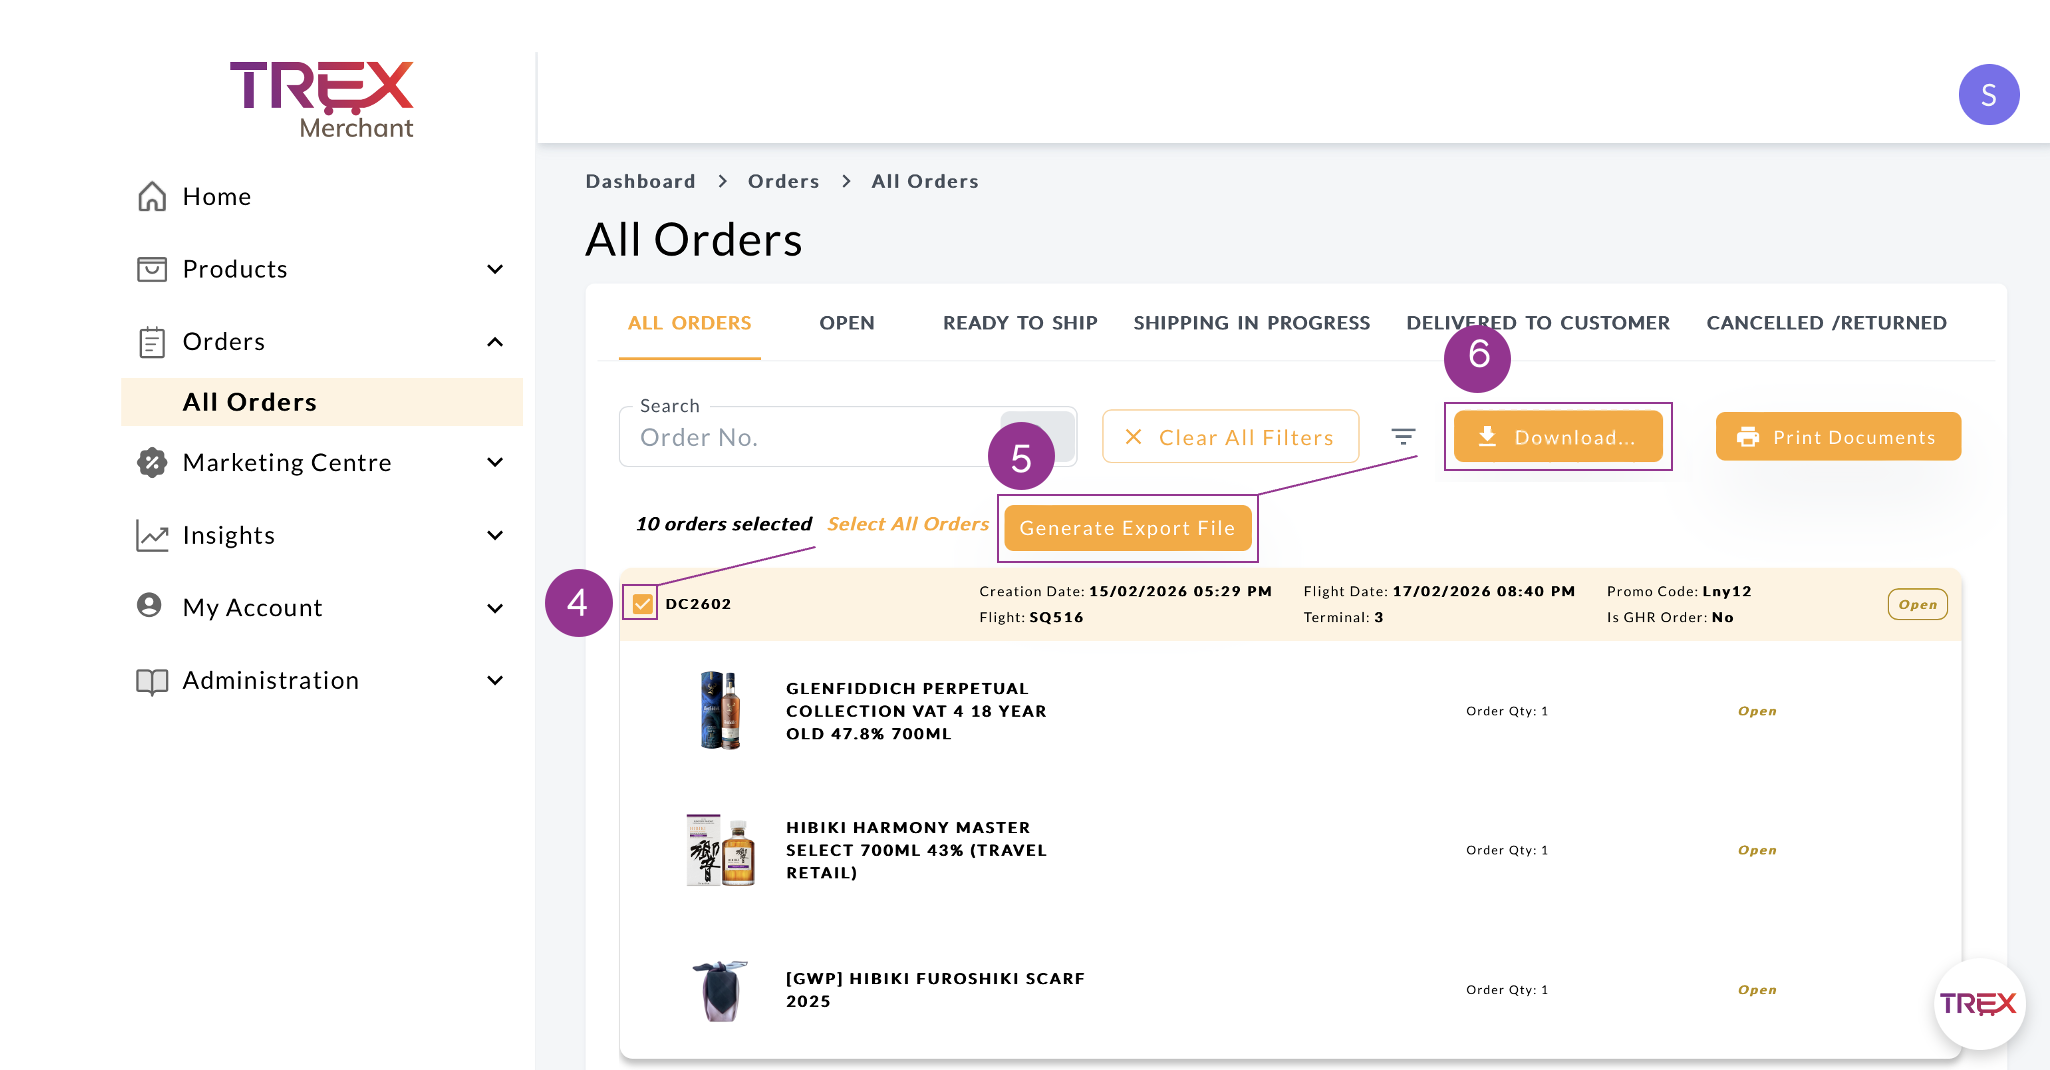Open the TREX chat bubble widget

pos(1978,1004)
